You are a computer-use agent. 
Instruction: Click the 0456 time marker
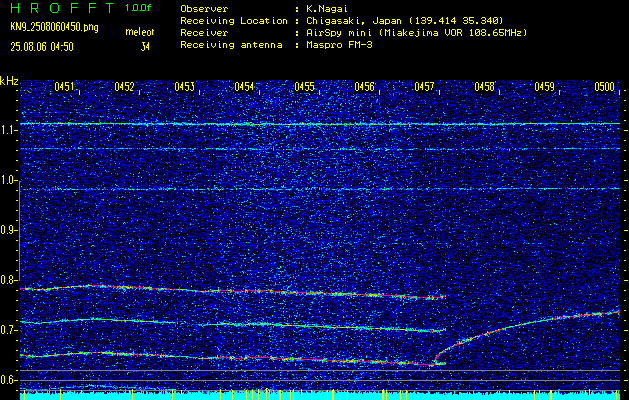364,87
